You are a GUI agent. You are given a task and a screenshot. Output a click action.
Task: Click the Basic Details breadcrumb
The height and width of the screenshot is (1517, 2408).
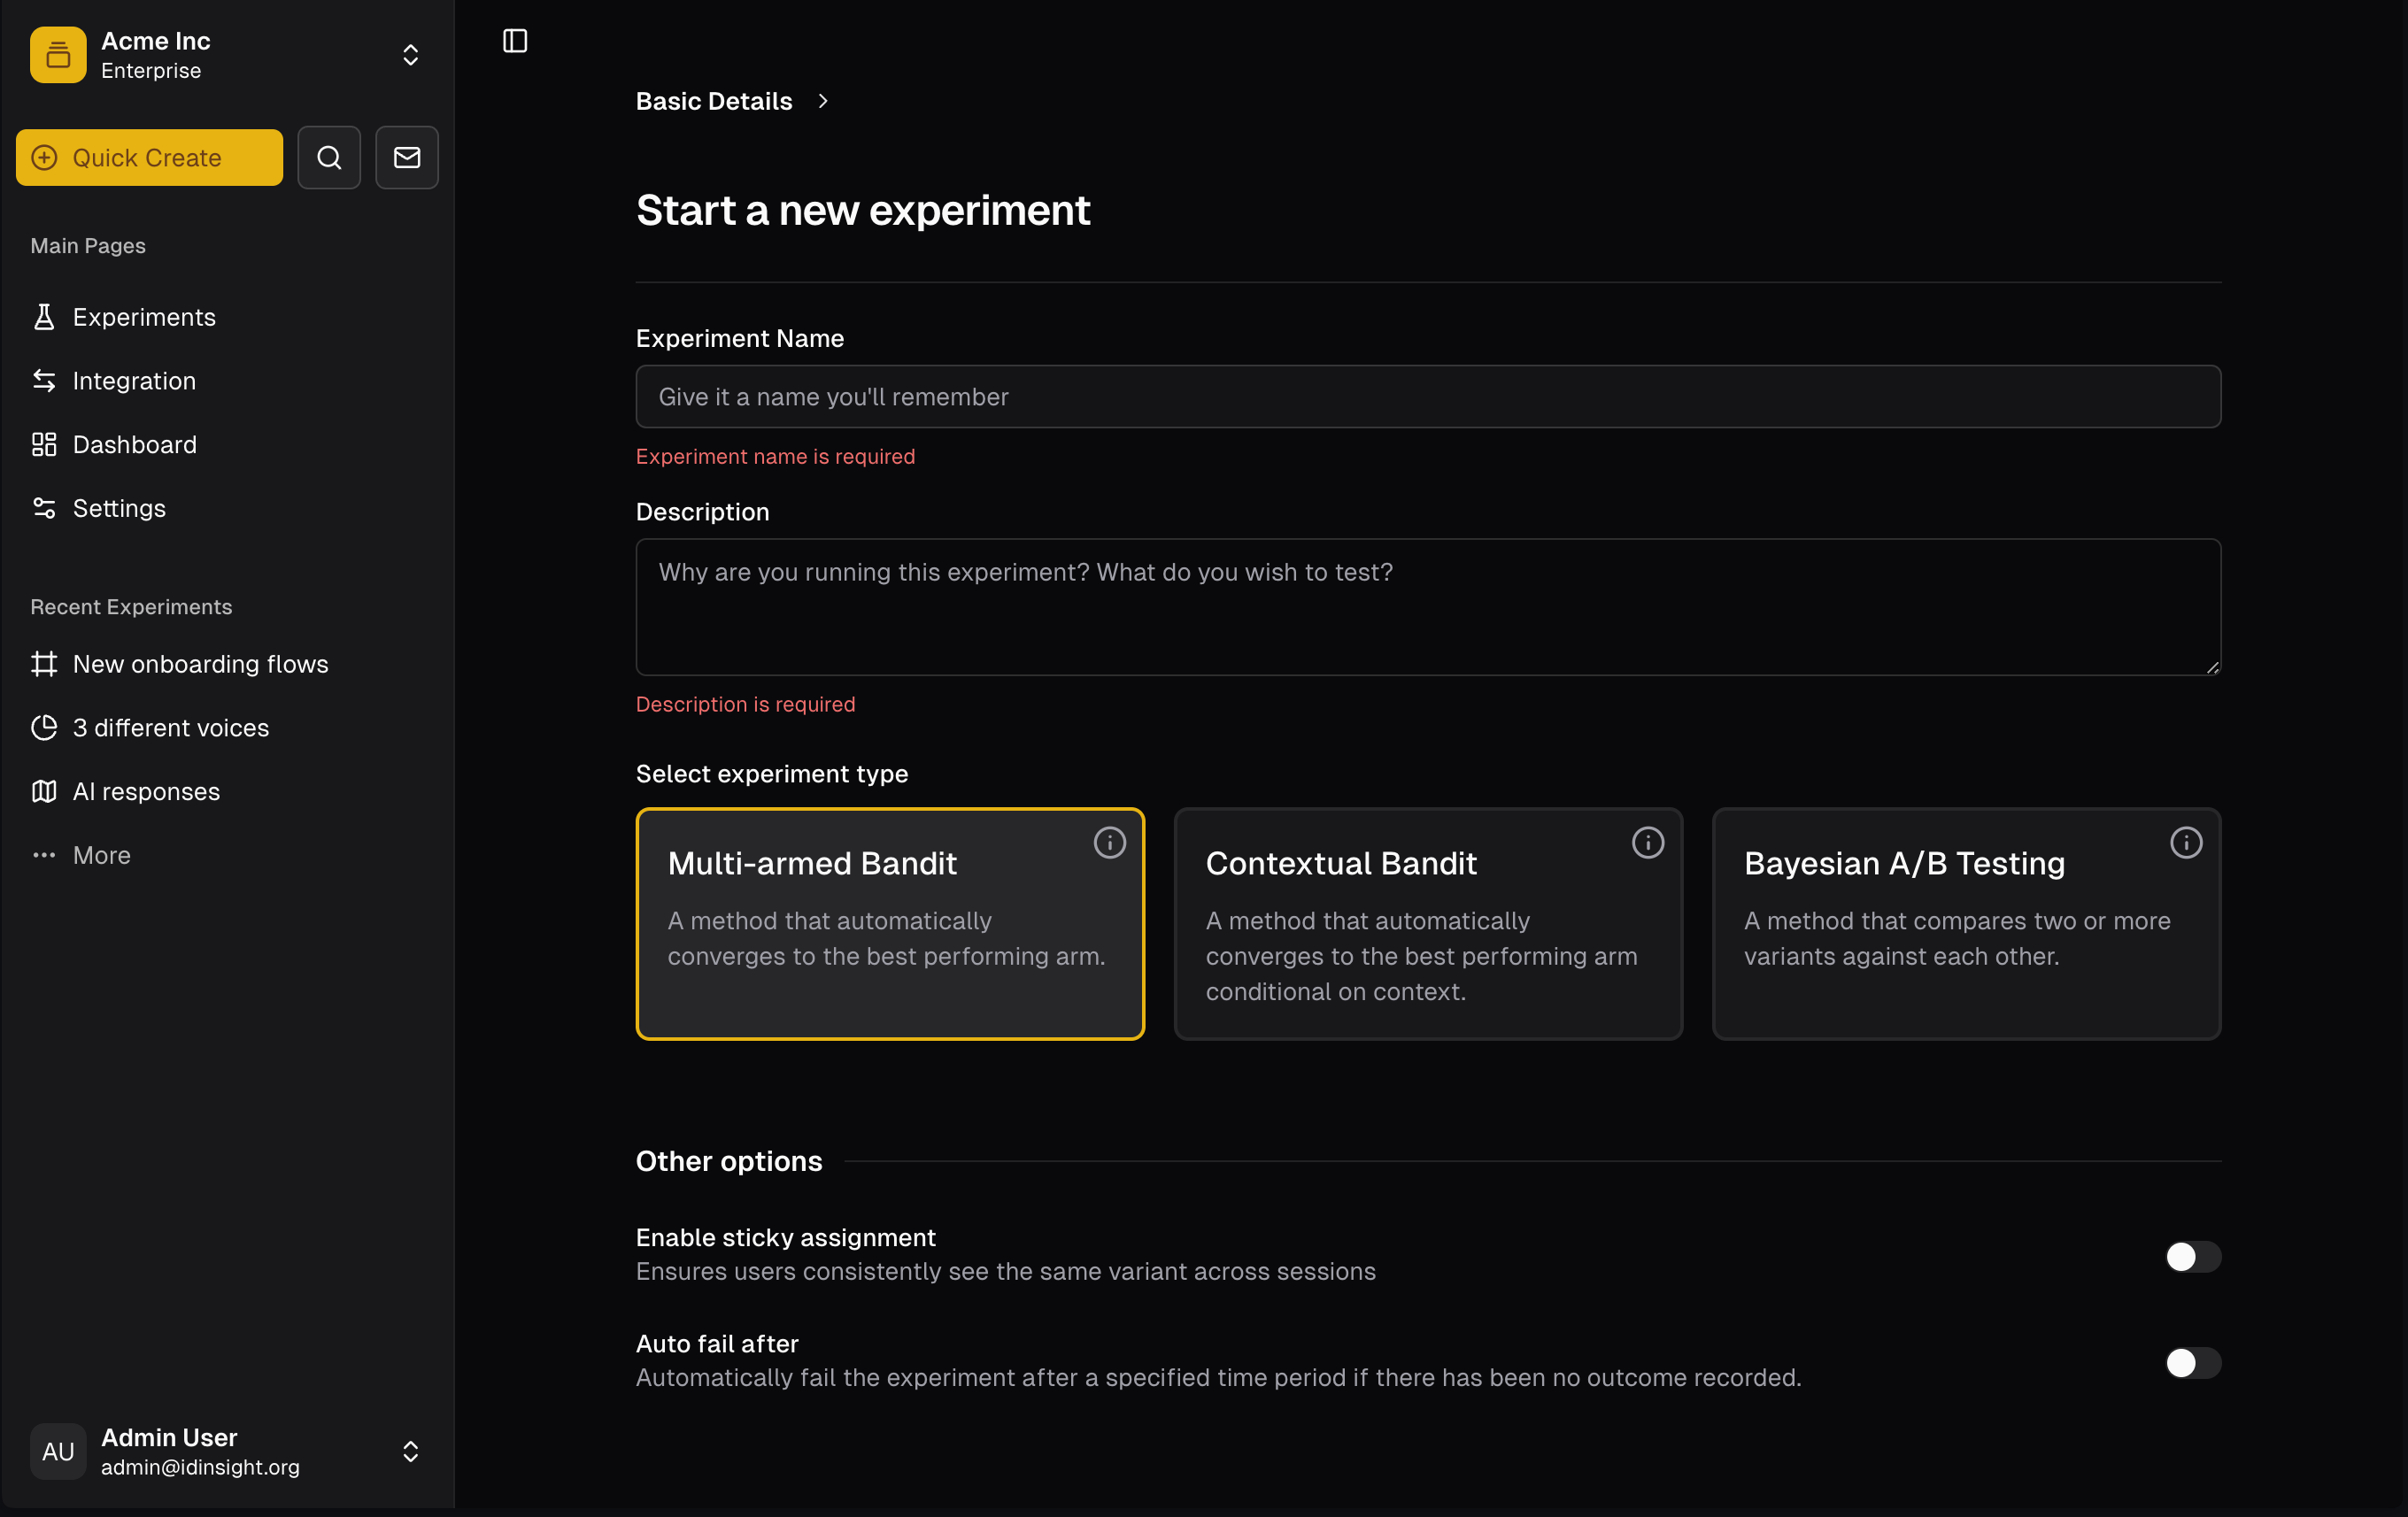point(714,101)
